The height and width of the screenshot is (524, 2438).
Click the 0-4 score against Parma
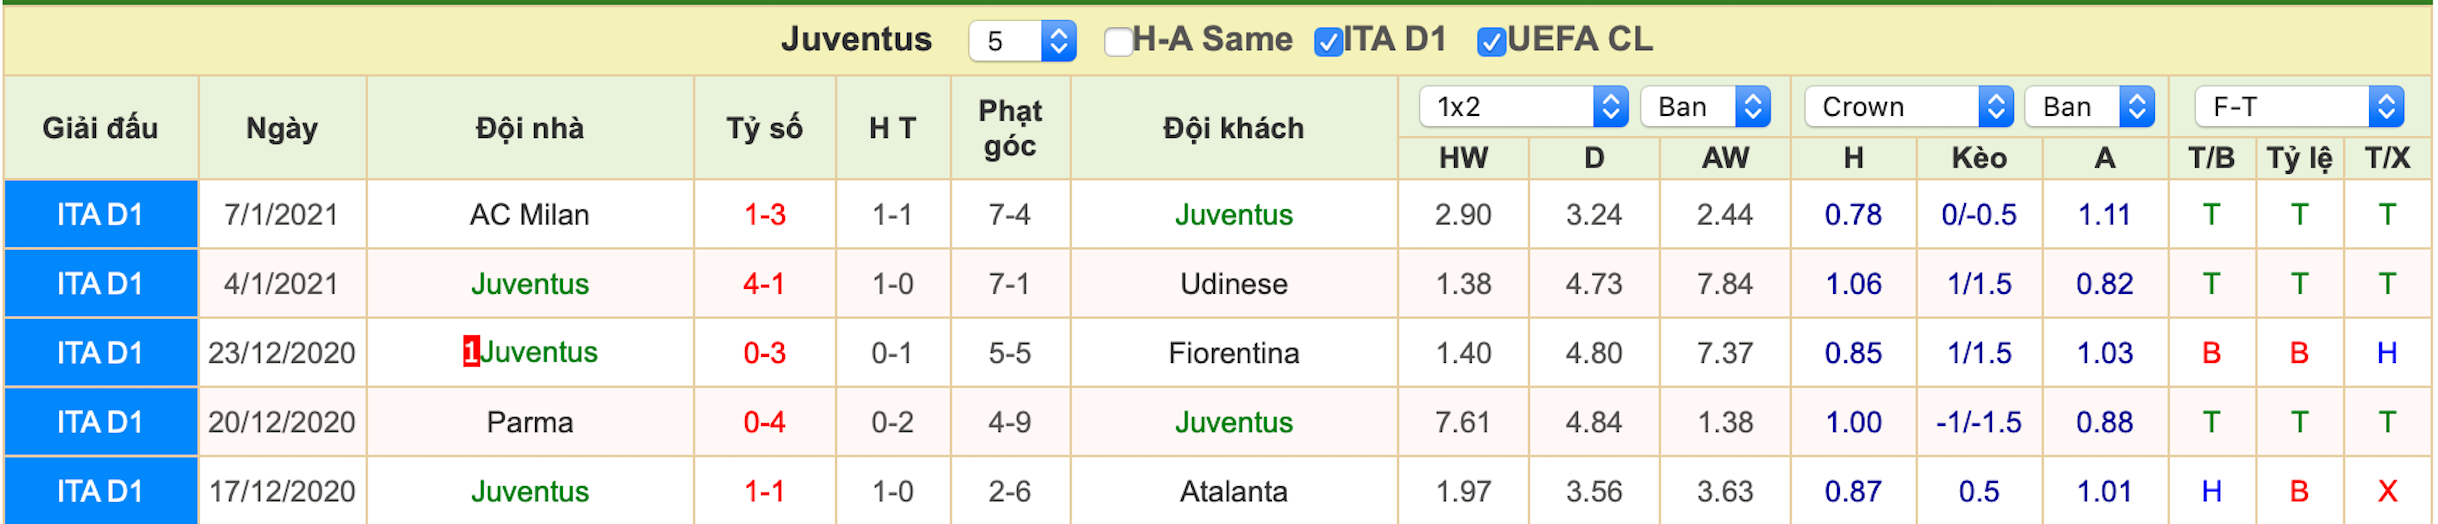coord(765,423)
